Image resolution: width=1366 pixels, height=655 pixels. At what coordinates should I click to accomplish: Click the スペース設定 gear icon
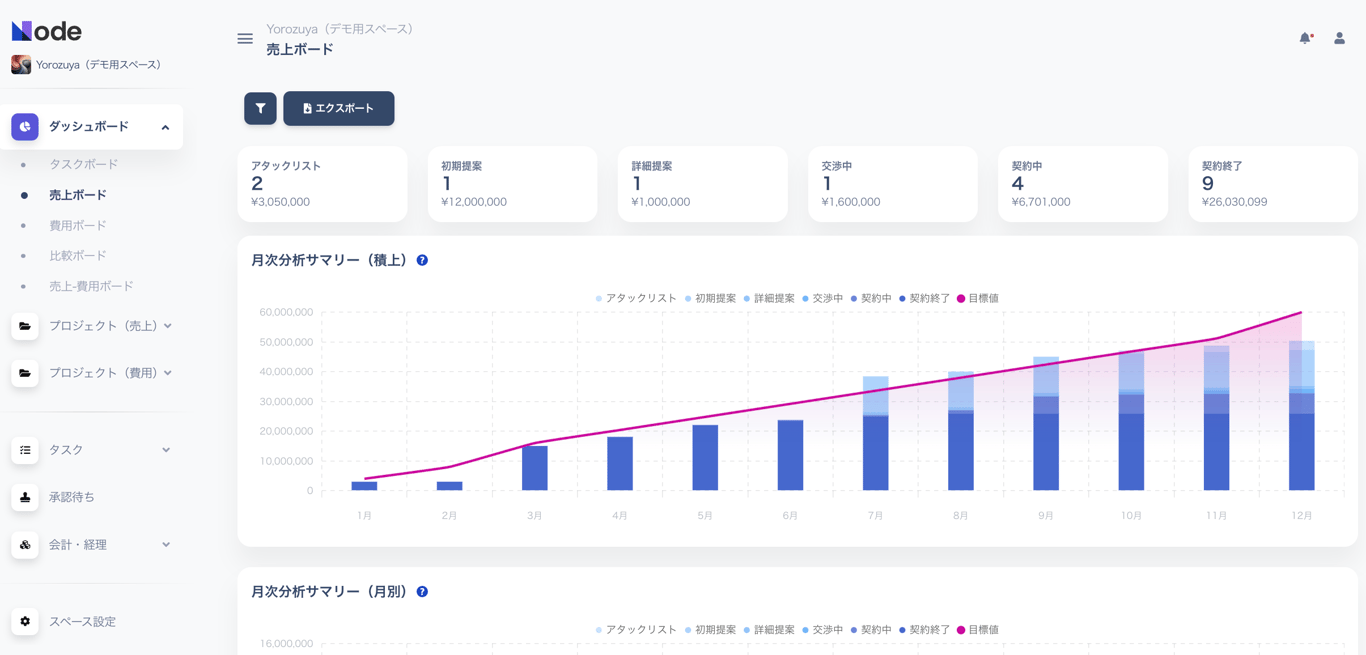click(25, 622)
